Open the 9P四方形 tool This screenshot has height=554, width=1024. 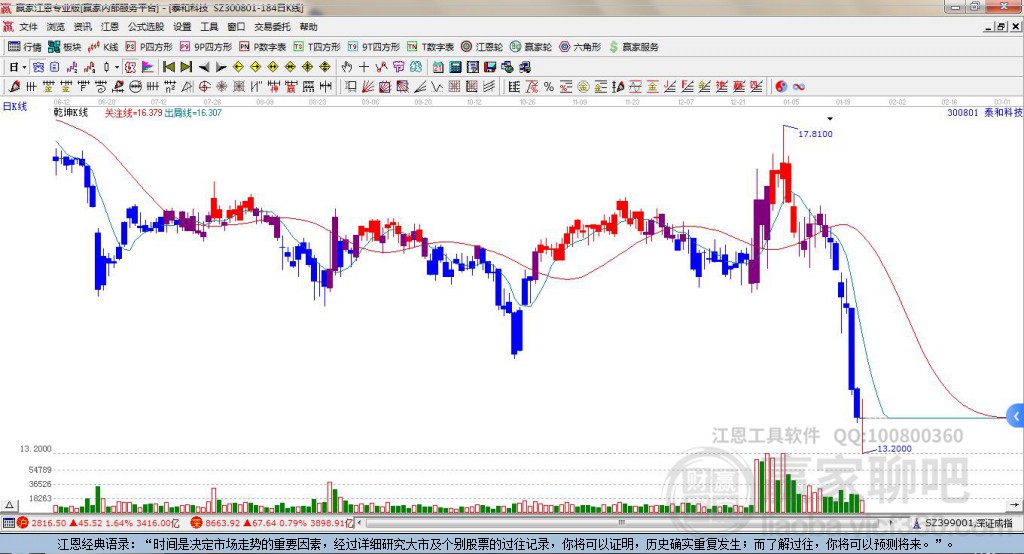pos(206,47)
